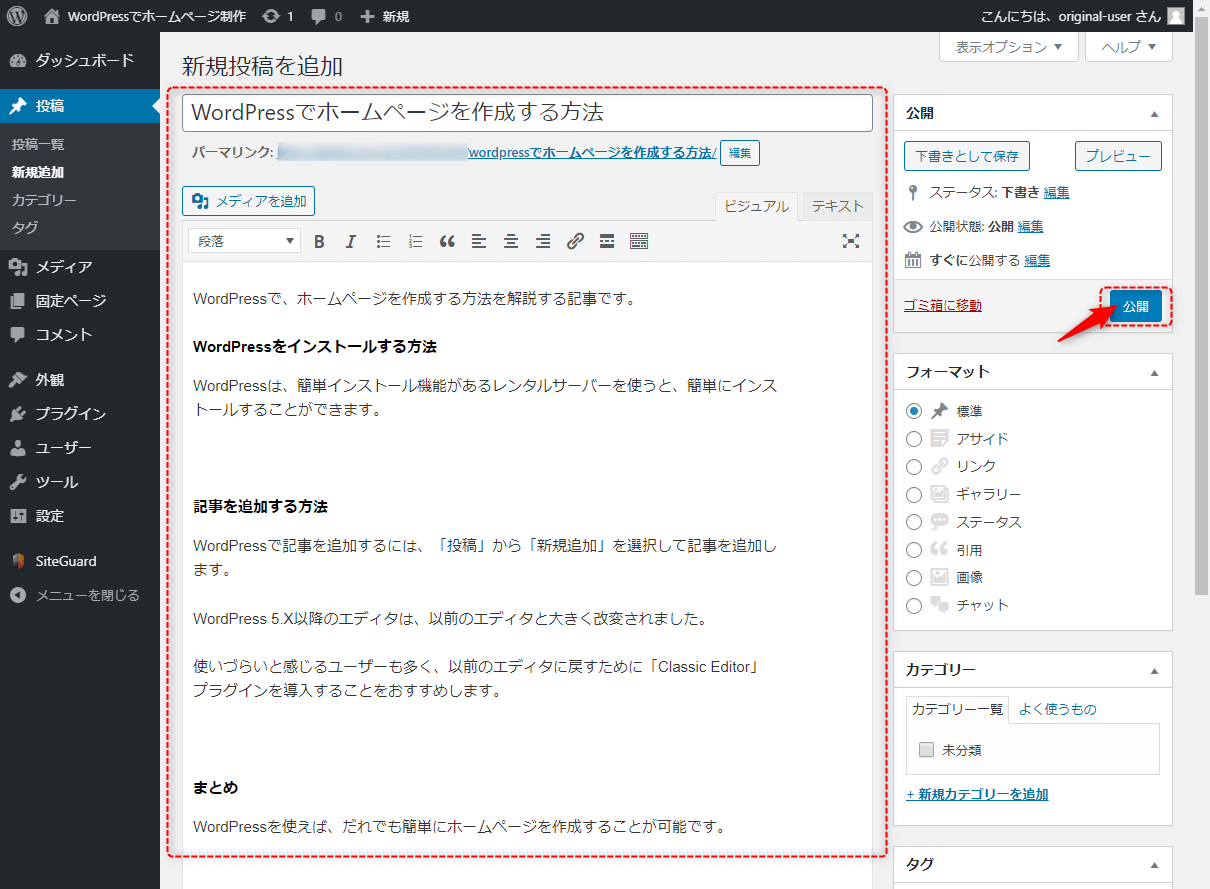Click the permalink slug link
The height and width of the screenshot is (889, 1210).
pos(592,153)
